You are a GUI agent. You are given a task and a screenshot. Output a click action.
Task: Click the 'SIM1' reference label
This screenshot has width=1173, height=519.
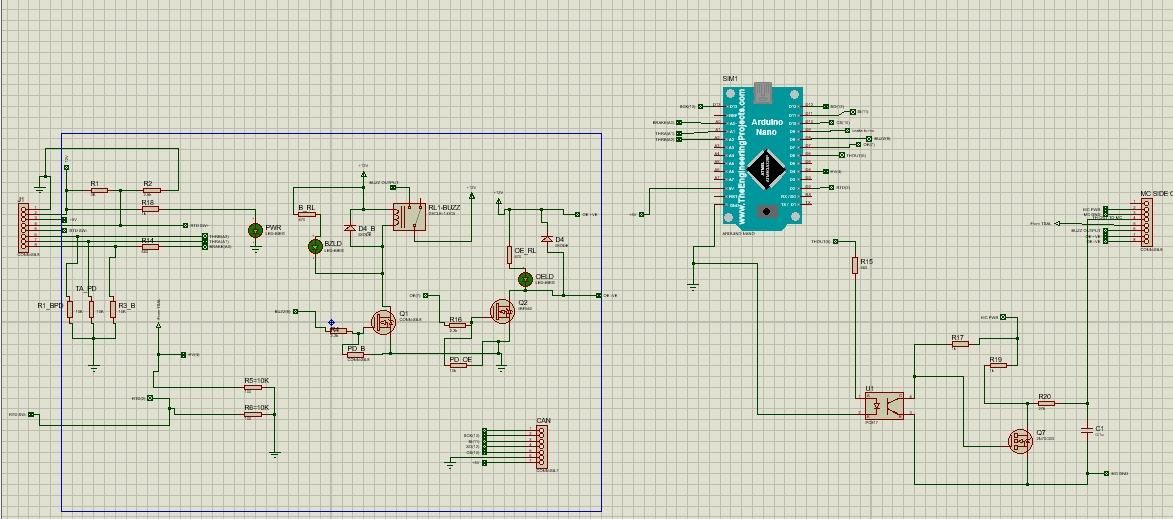730,79
